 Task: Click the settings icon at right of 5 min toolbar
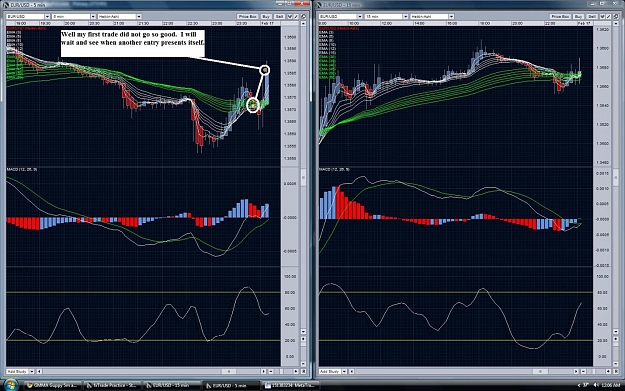point(303,17)
